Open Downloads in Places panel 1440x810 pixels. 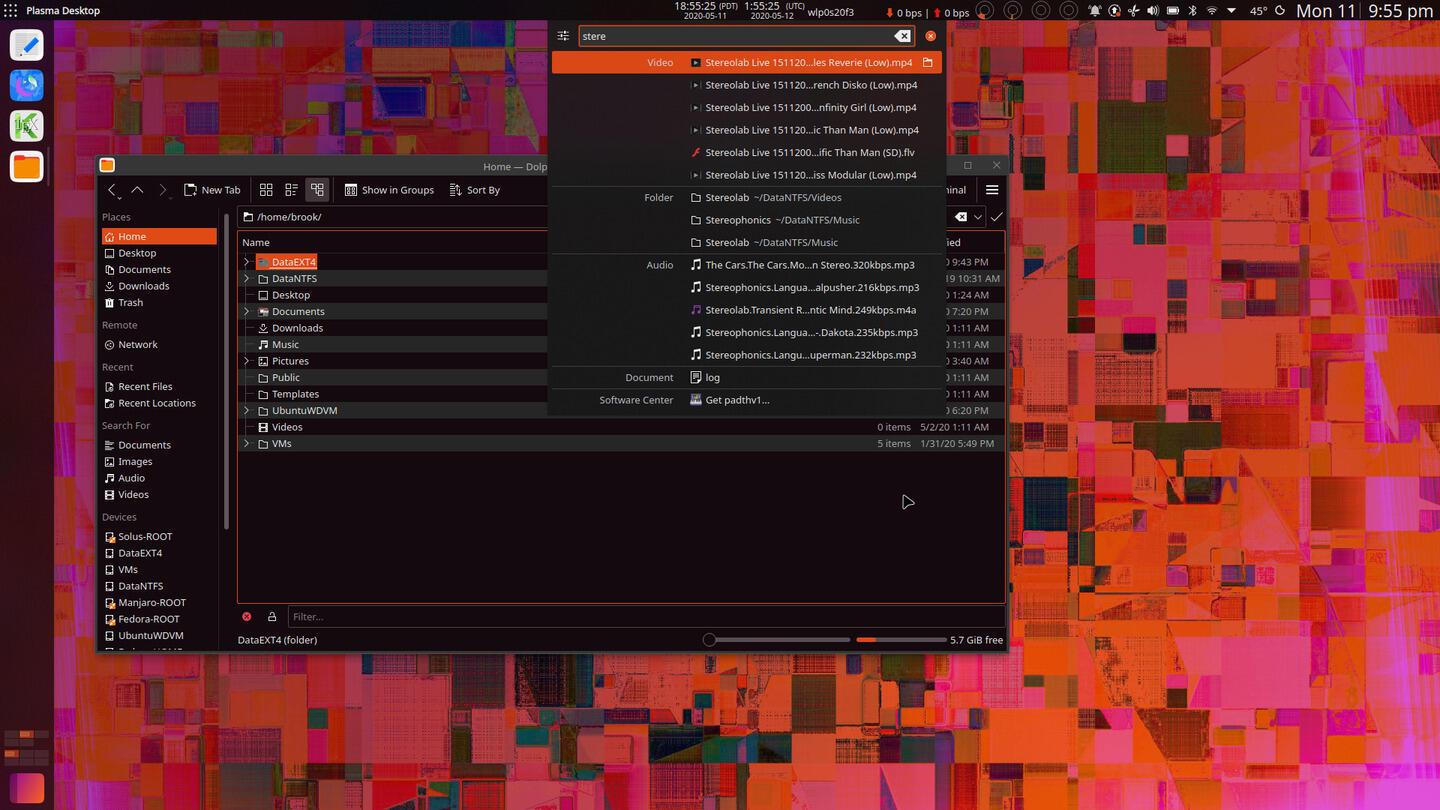tap(159, 286)
